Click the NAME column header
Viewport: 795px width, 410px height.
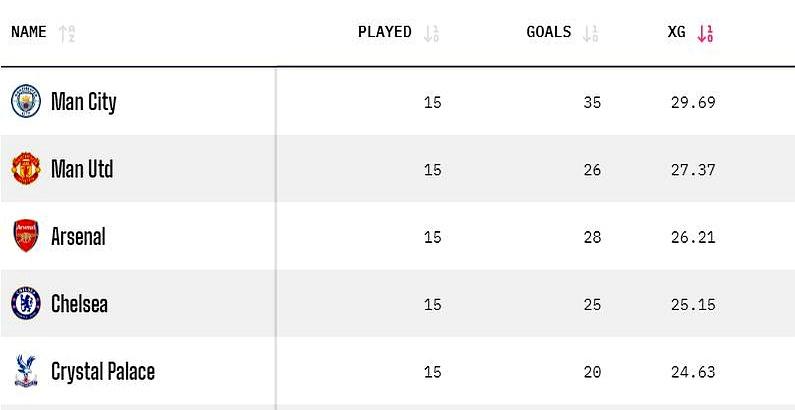(x=29, y=32)
